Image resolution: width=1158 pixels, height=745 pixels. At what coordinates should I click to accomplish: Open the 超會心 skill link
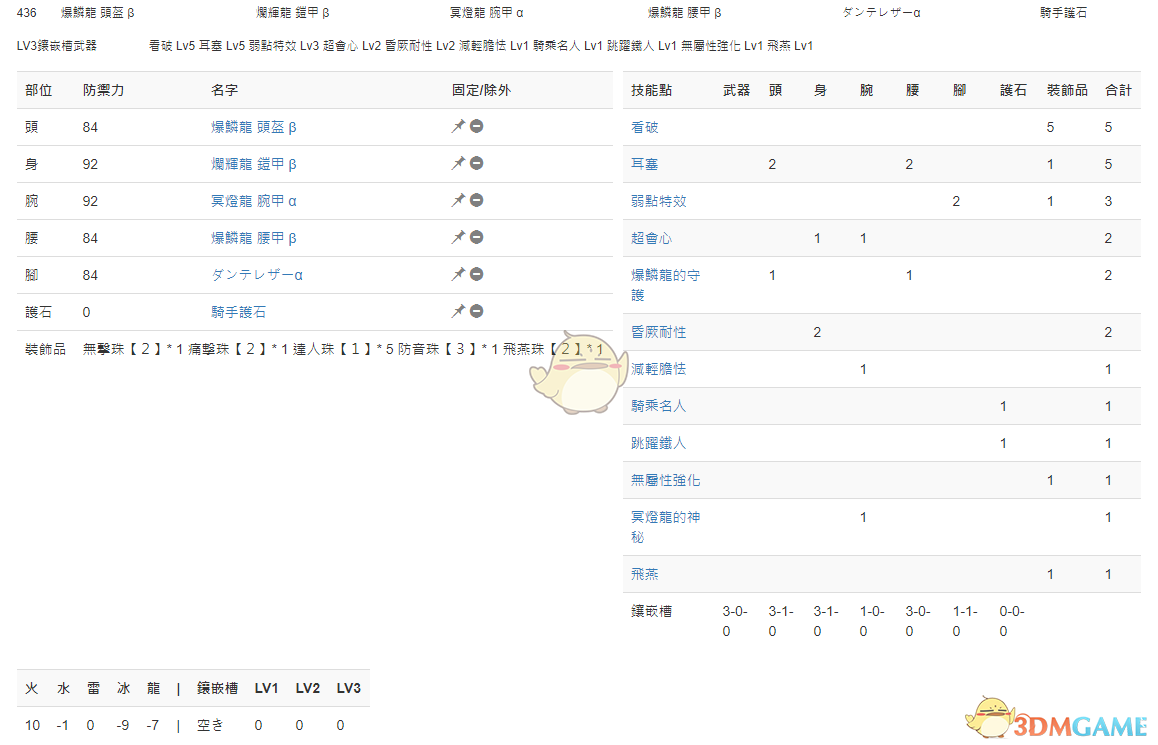pos(651,238)
